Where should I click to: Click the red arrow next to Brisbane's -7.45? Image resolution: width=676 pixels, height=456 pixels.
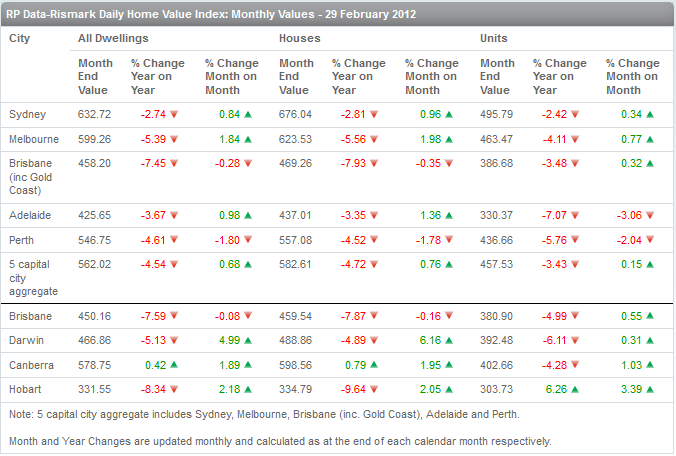[x=174, y=163]
